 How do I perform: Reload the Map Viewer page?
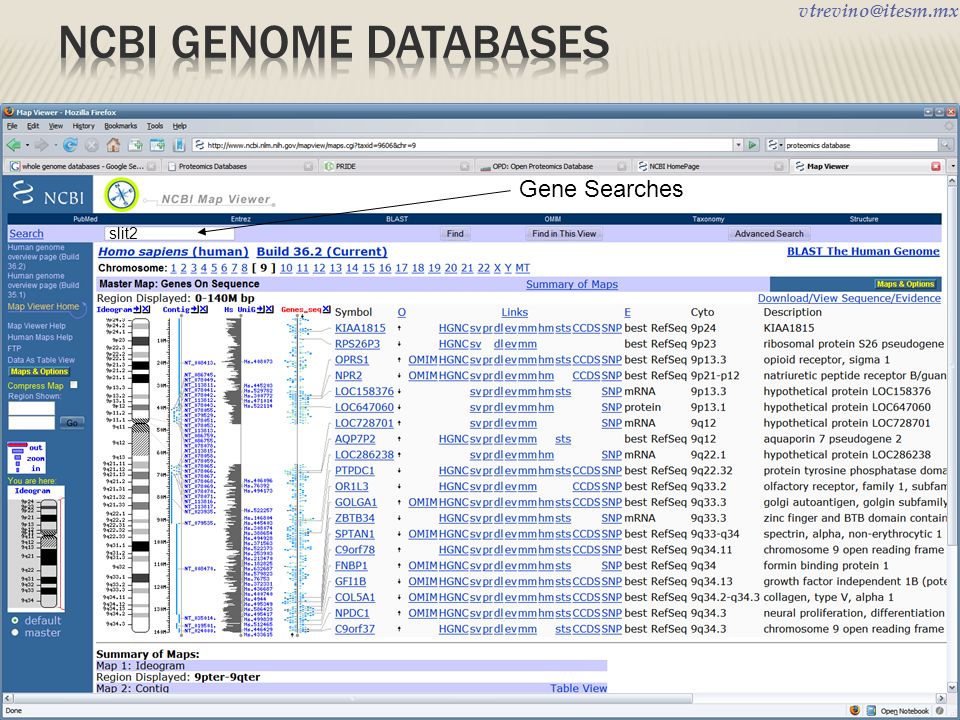pyautogui.click(x=70, y=145)
